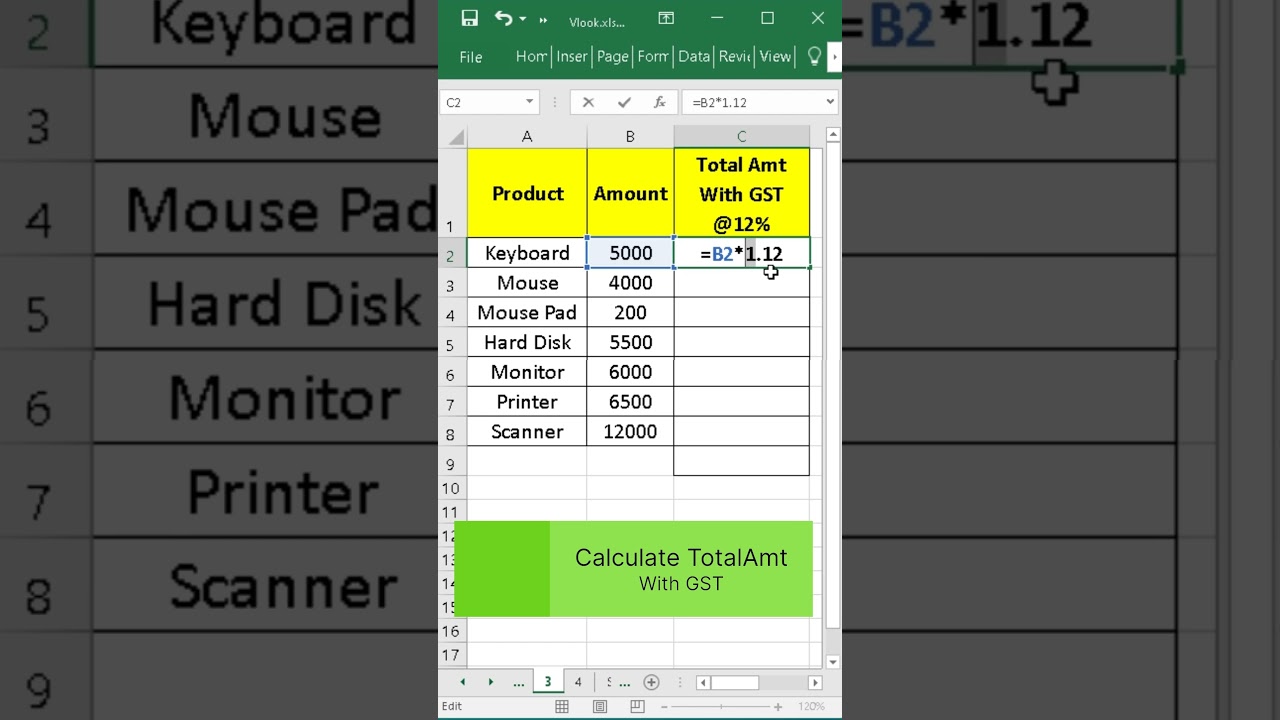1280x720 pixels.
Task: Click the cell containing 200
Action: (630, 312)
